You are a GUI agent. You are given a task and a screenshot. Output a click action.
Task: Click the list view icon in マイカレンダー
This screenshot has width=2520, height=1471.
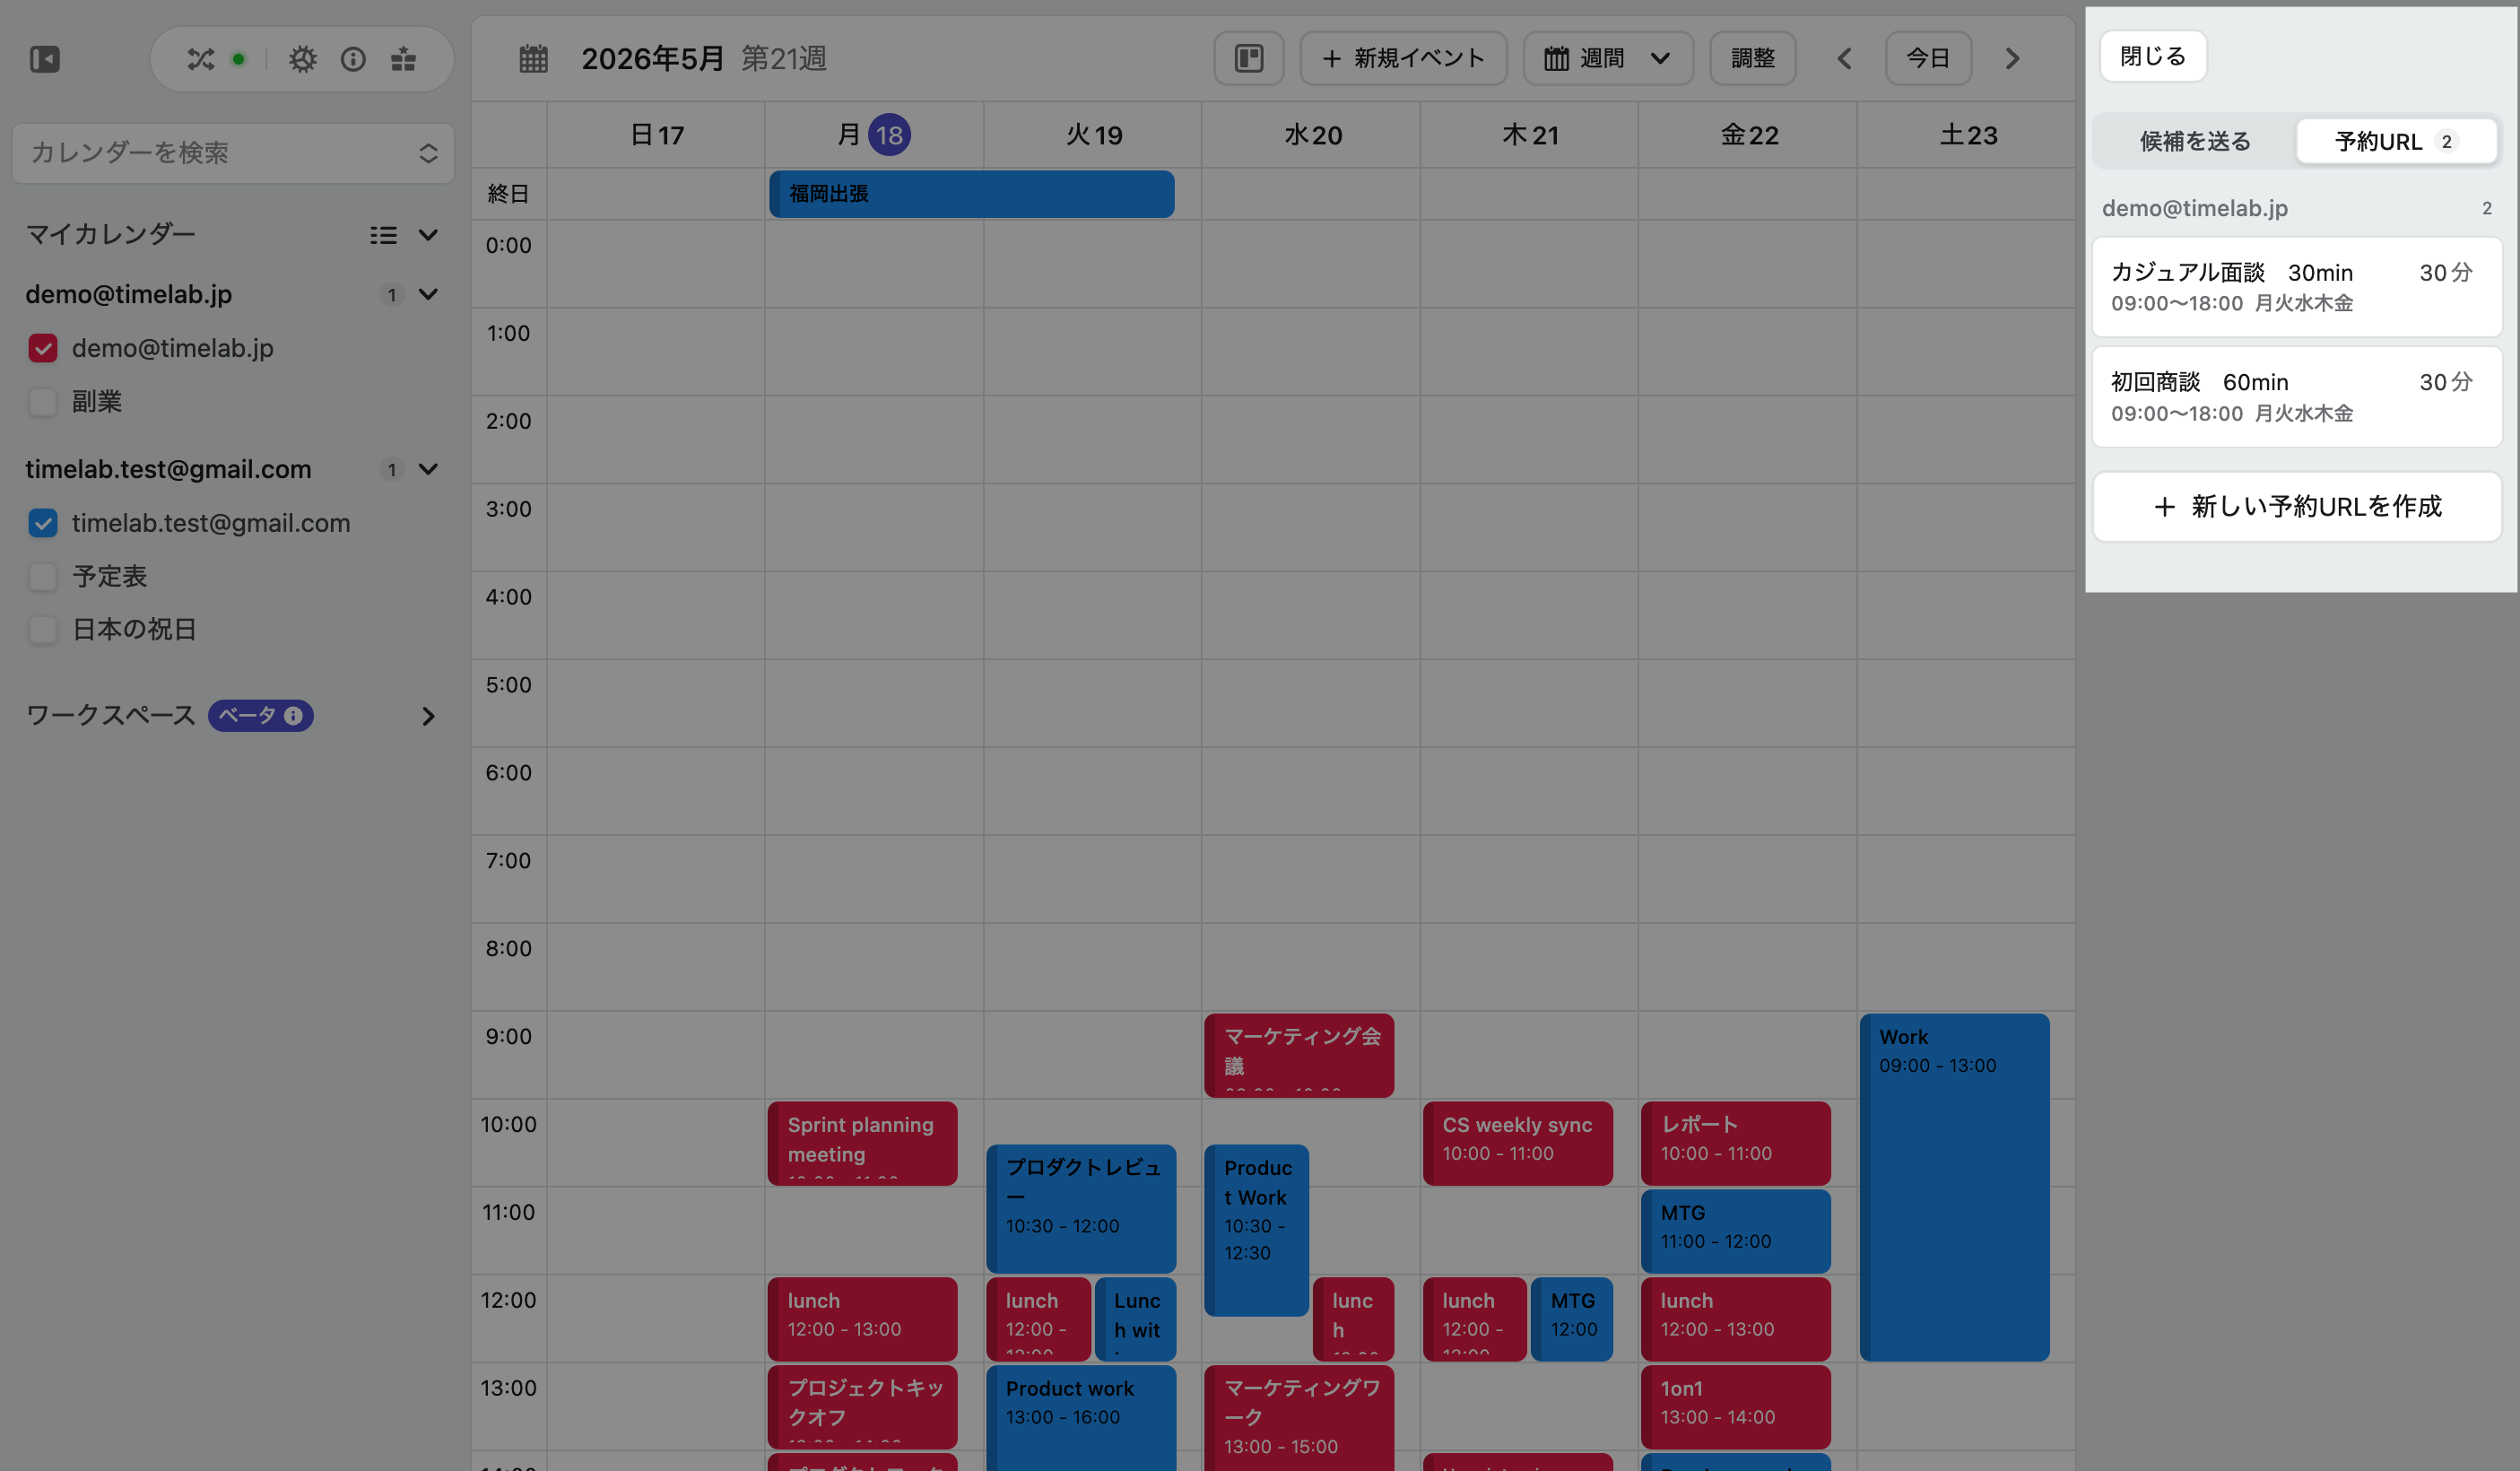383,235
